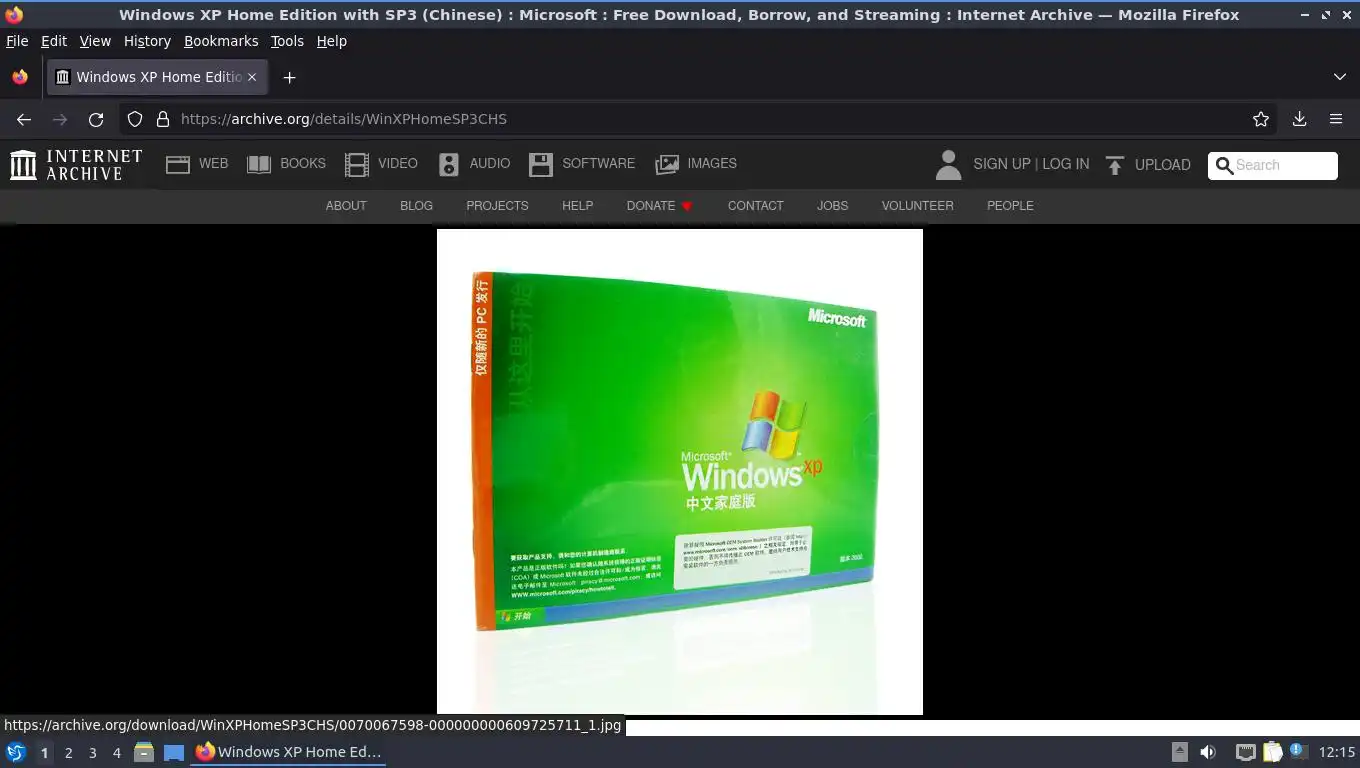The image size is (1360, 768).
Task: Open the Edit menu
Action: pyautogui.click(x=54, y=41)
